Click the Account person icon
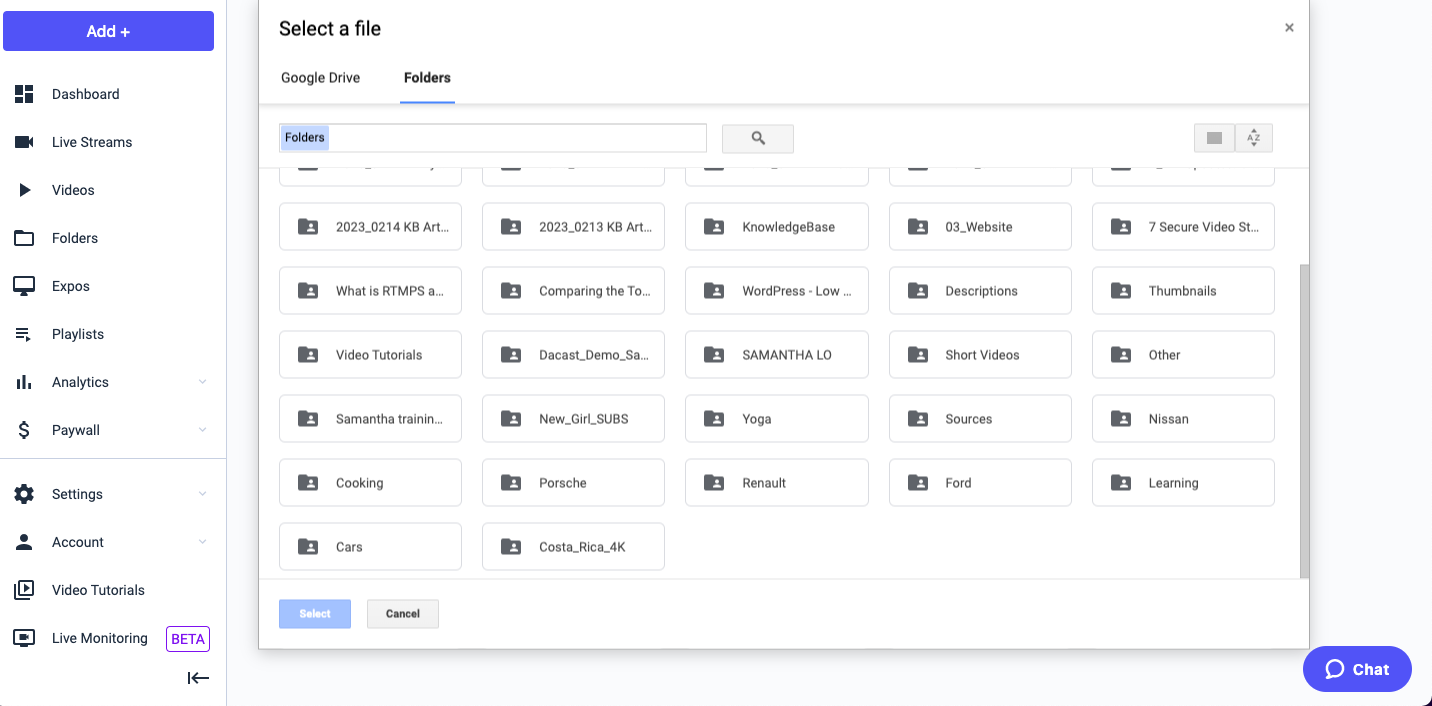The height and width of the screenshot is (706, 1432). [24, 542]
